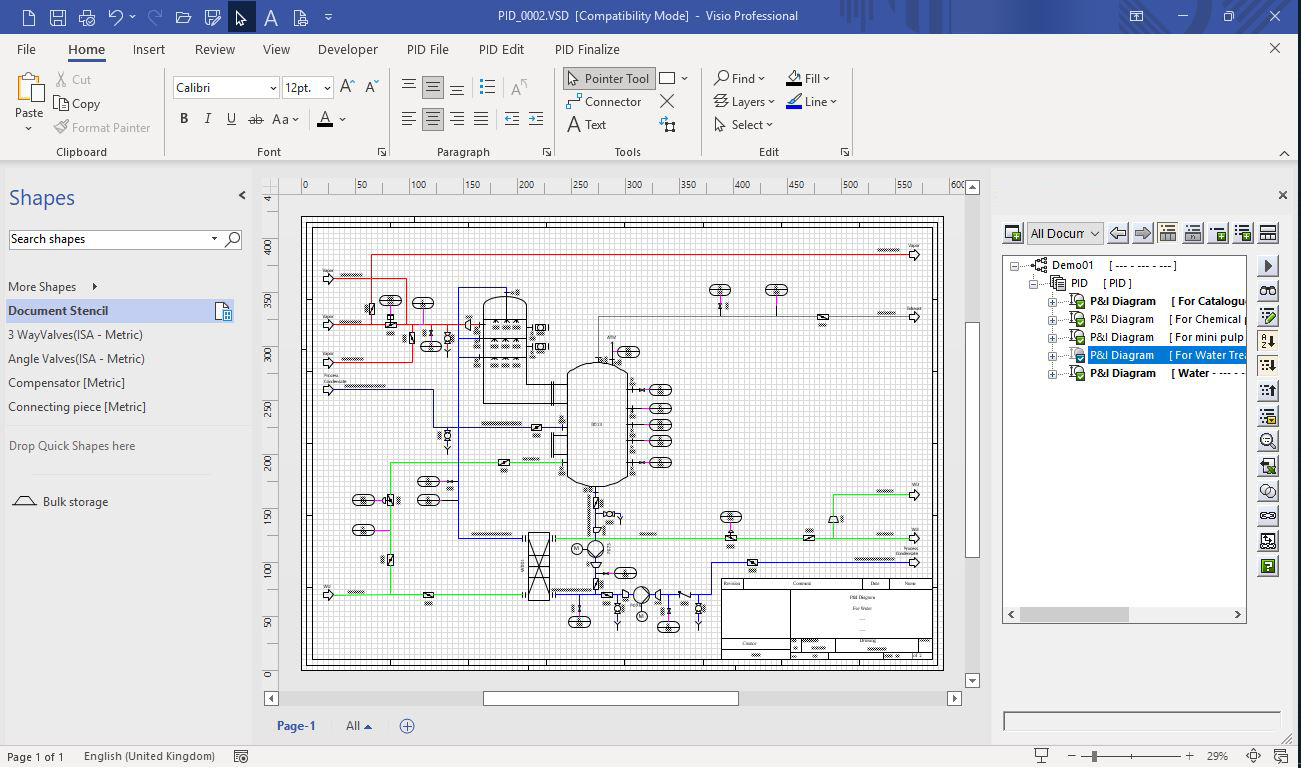This screenshot has height=768, width=1301.
Task: Toggle bold formatting in the Font group
Action: 184,118
